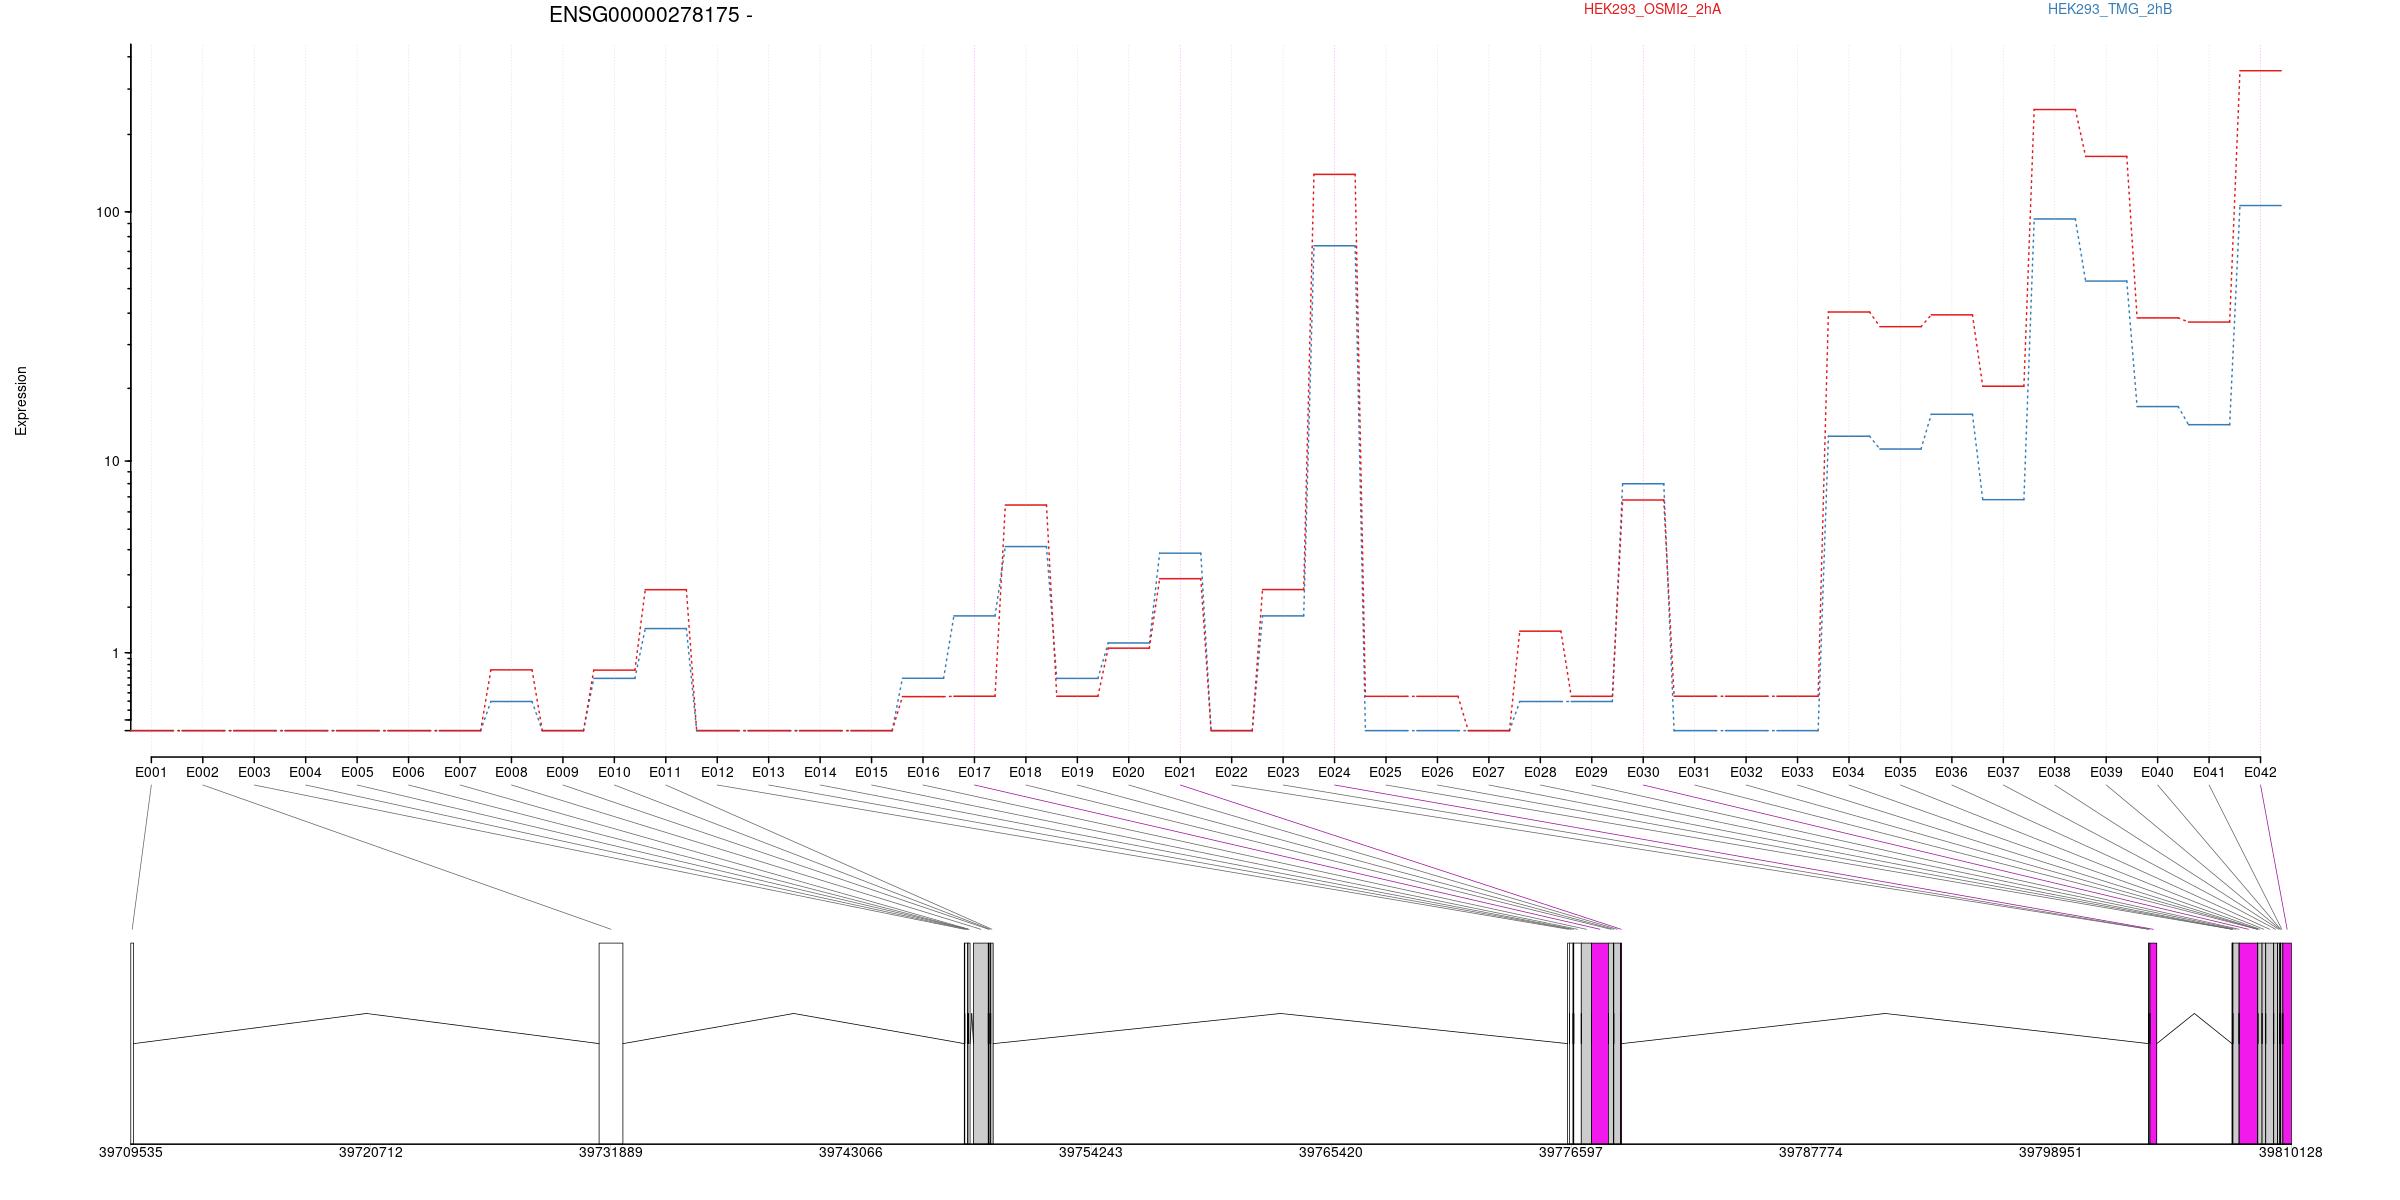Click the blue E024 expression segment
Viewport: 2400px width, 1200px height.
pyautogui.click(x=1334, y=246)
